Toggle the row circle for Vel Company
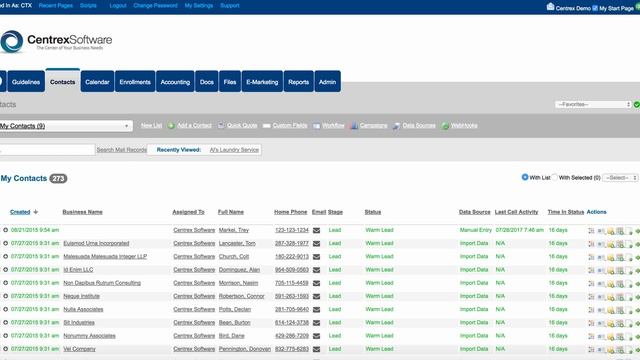The height and width of the screenshot is (360, 640). point(5,349)
